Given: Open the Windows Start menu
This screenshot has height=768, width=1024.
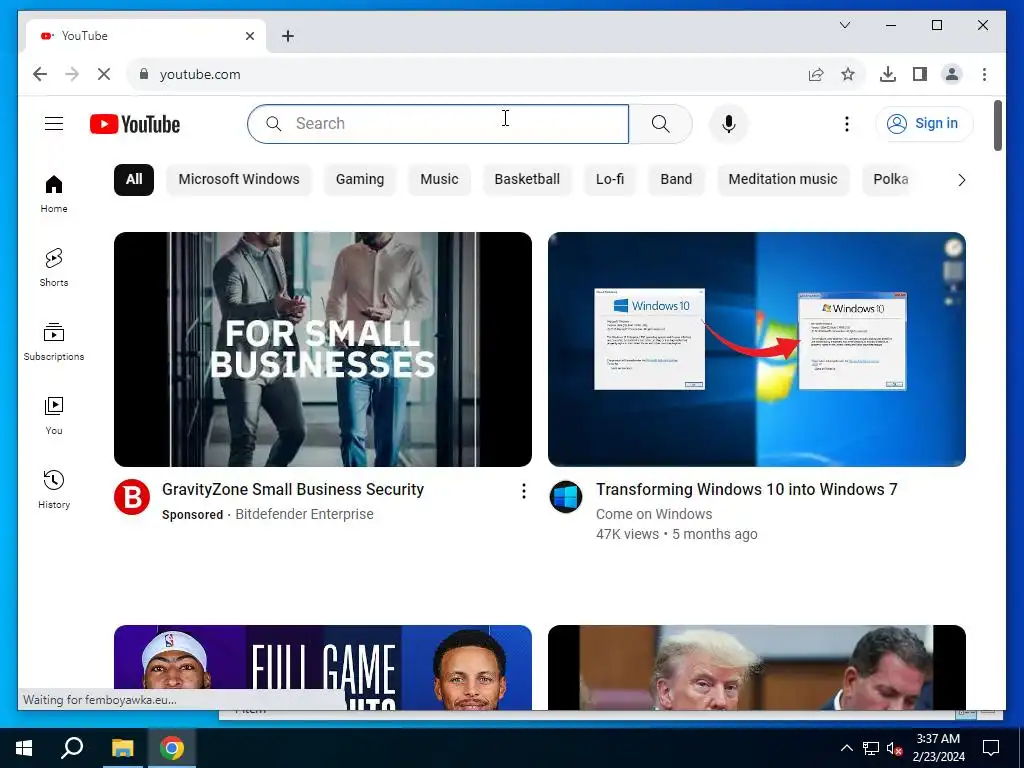Looking at the screenshot, I should click(x=24, y=748).
